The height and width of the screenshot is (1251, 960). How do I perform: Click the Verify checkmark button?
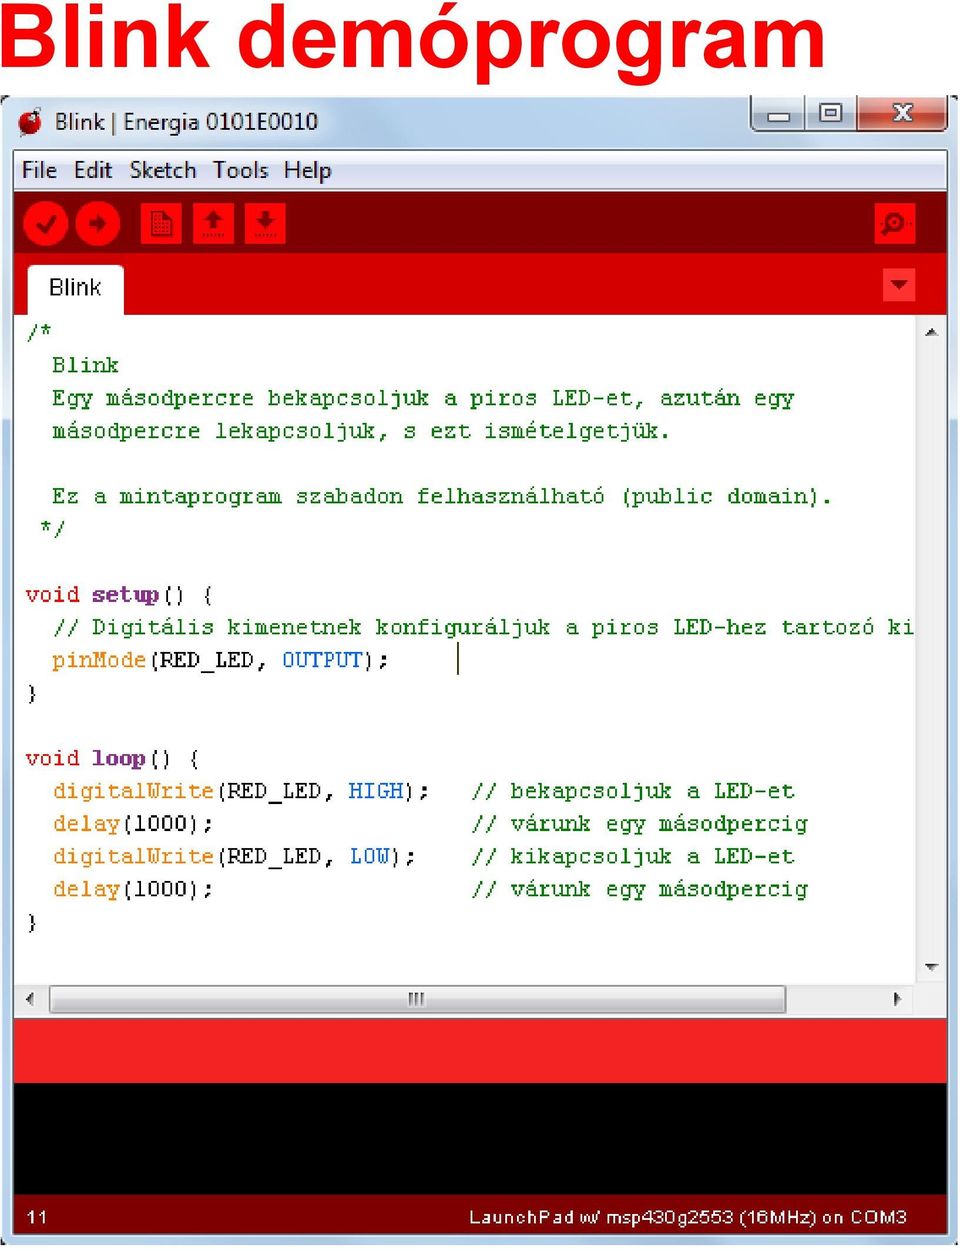coord(45,224)
